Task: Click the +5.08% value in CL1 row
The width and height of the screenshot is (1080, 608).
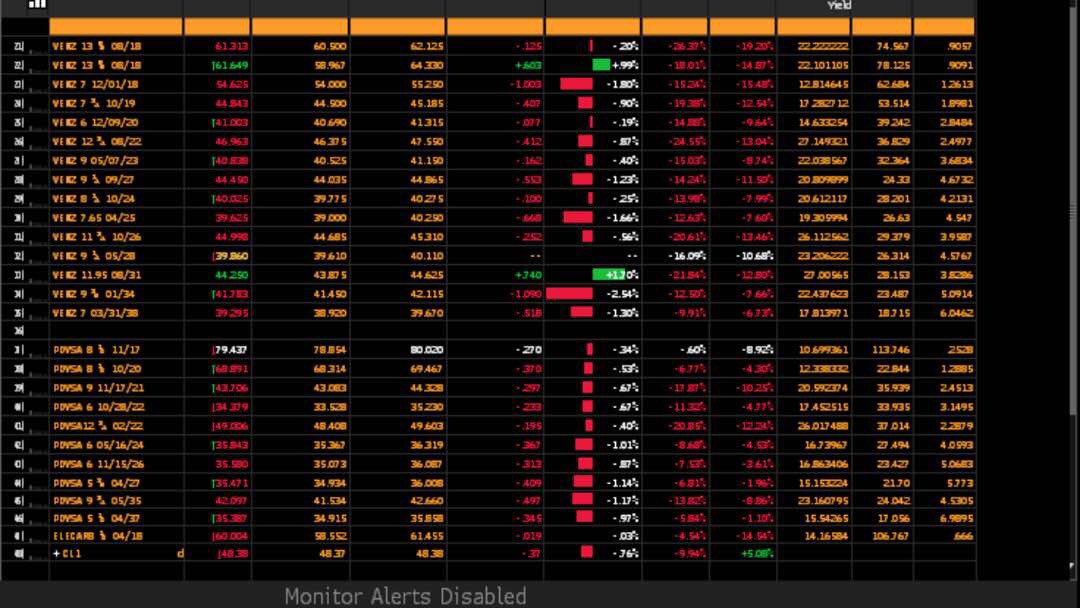Action: coord(757,554)
